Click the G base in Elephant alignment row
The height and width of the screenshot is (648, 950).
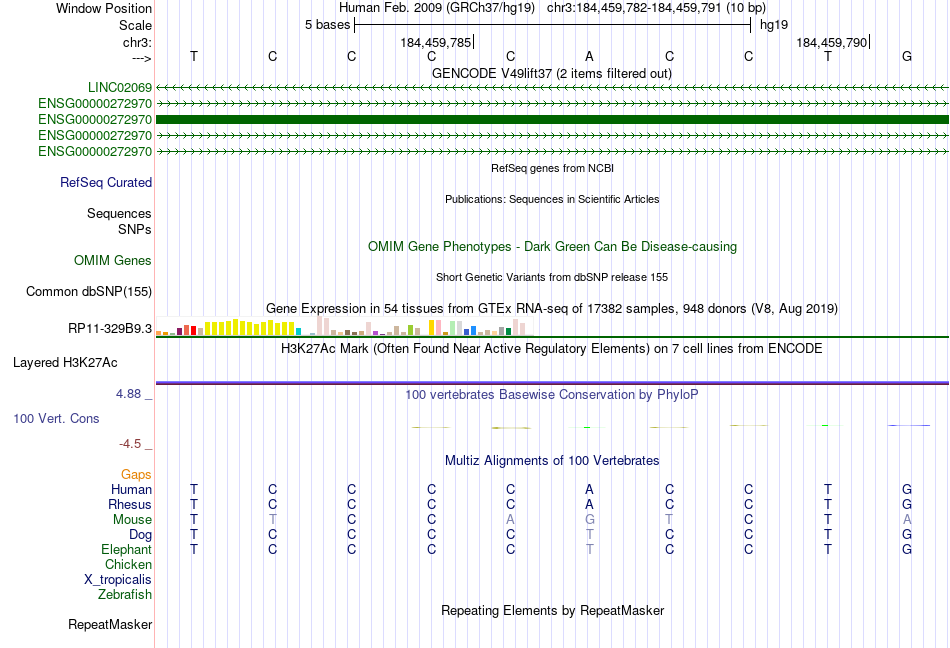point(907,549)
